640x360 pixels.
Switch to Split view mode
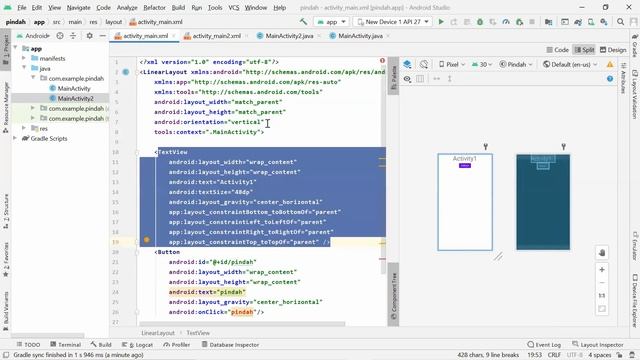[x=584, y=50]
